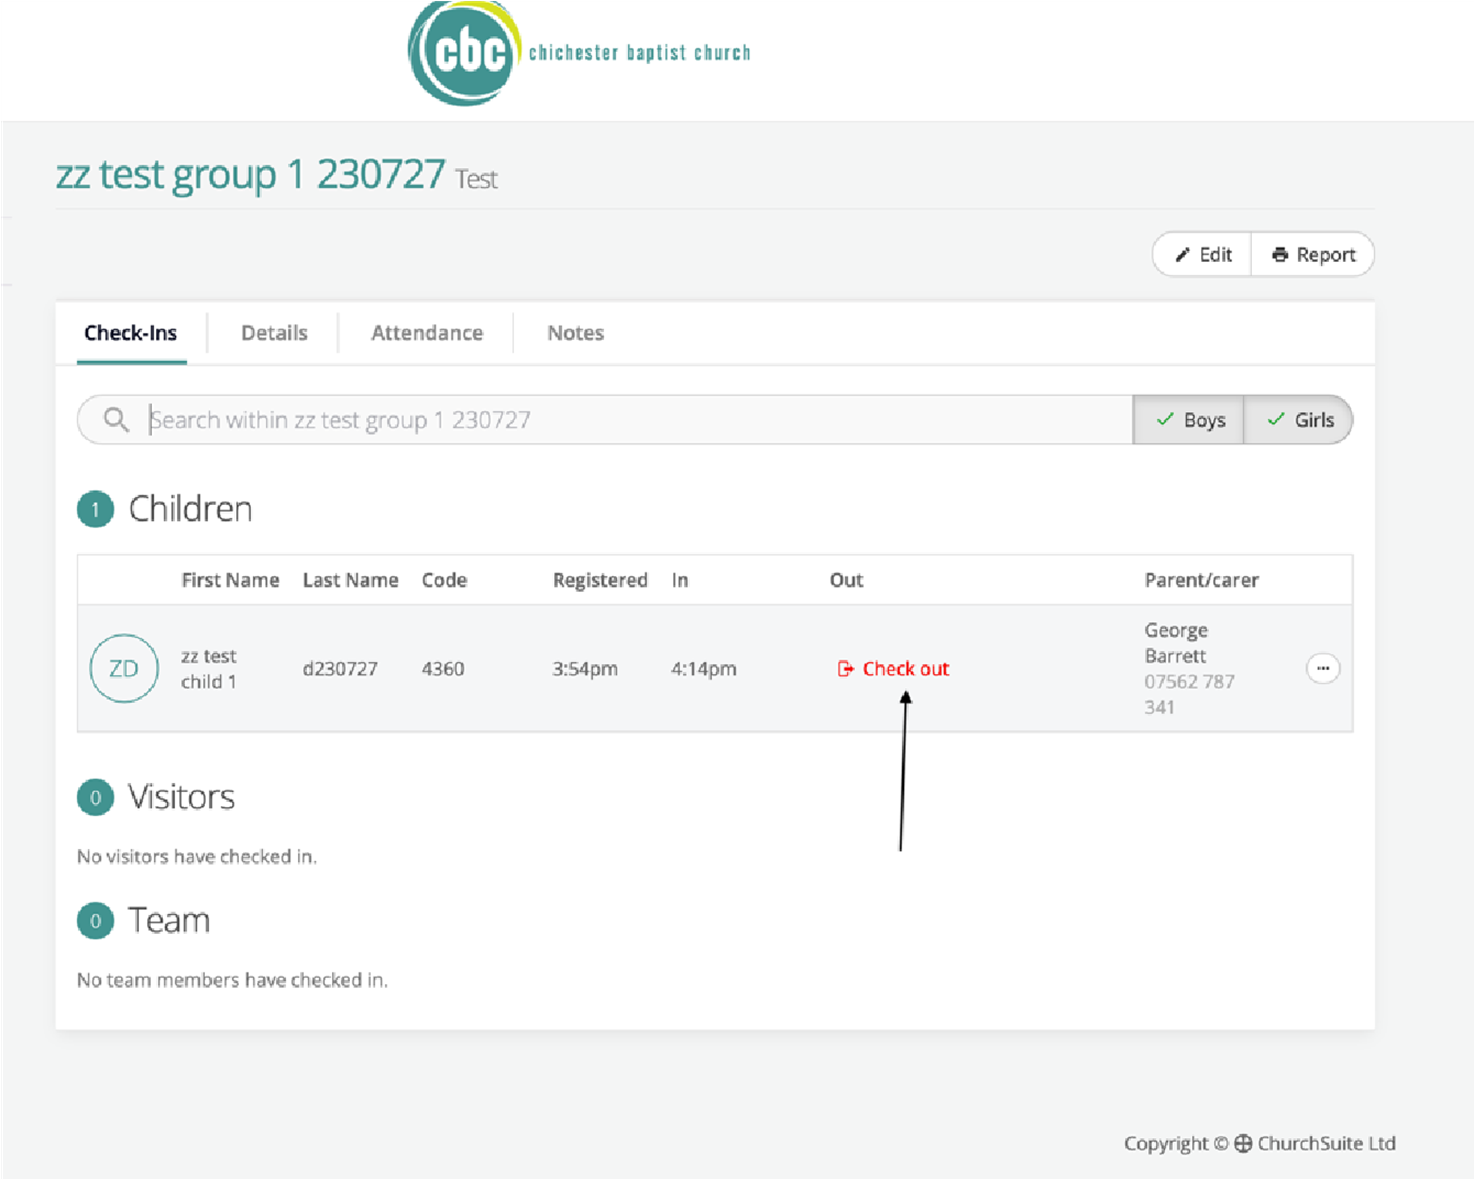Open the ellipsis menu for zz test child
This screenshot has width=1474, height=1179.
coord(1322,669)
